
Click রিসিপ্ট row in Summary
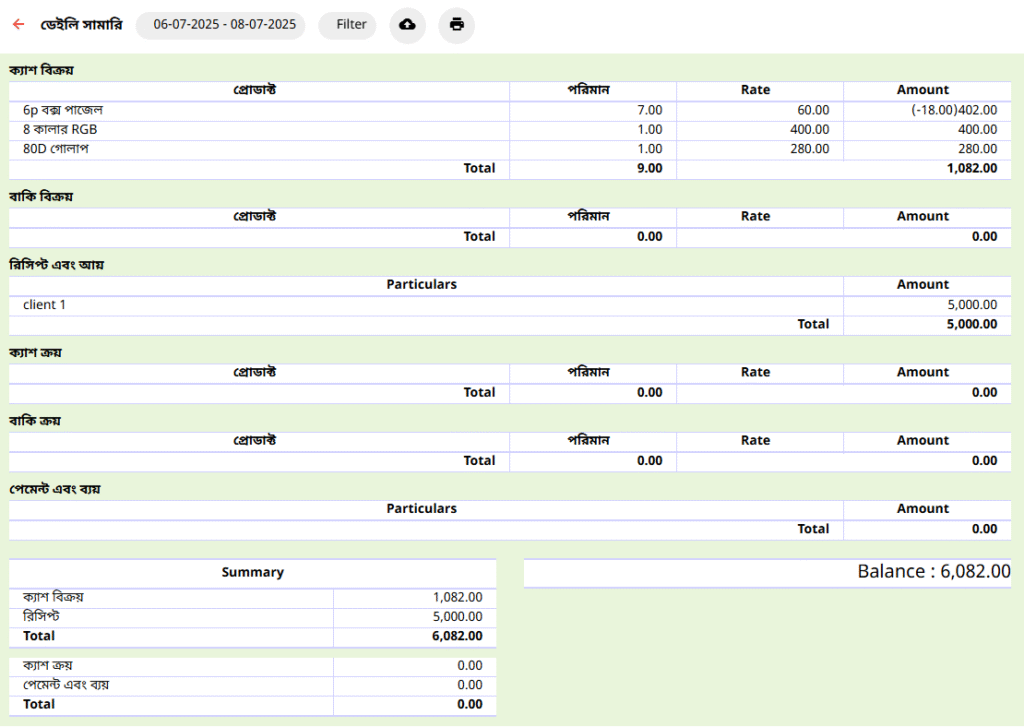pyautogui.click(x=253, y=617)
